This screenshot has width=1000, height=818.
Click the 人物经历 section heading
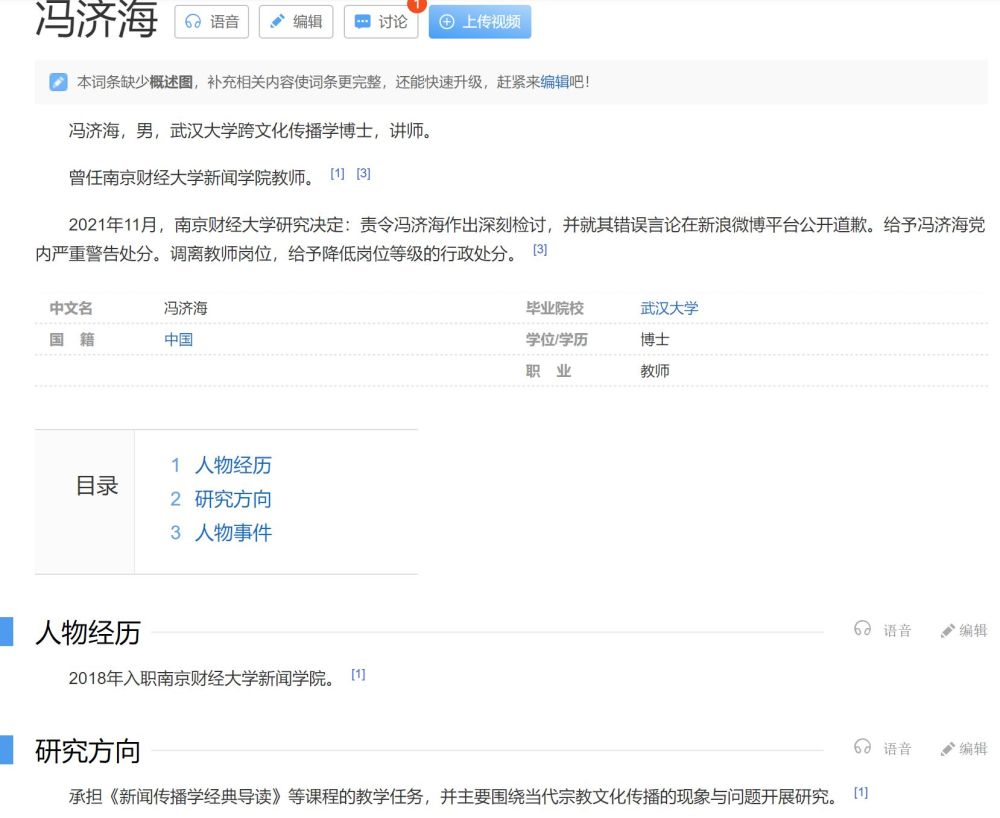(x=88, y=633)
